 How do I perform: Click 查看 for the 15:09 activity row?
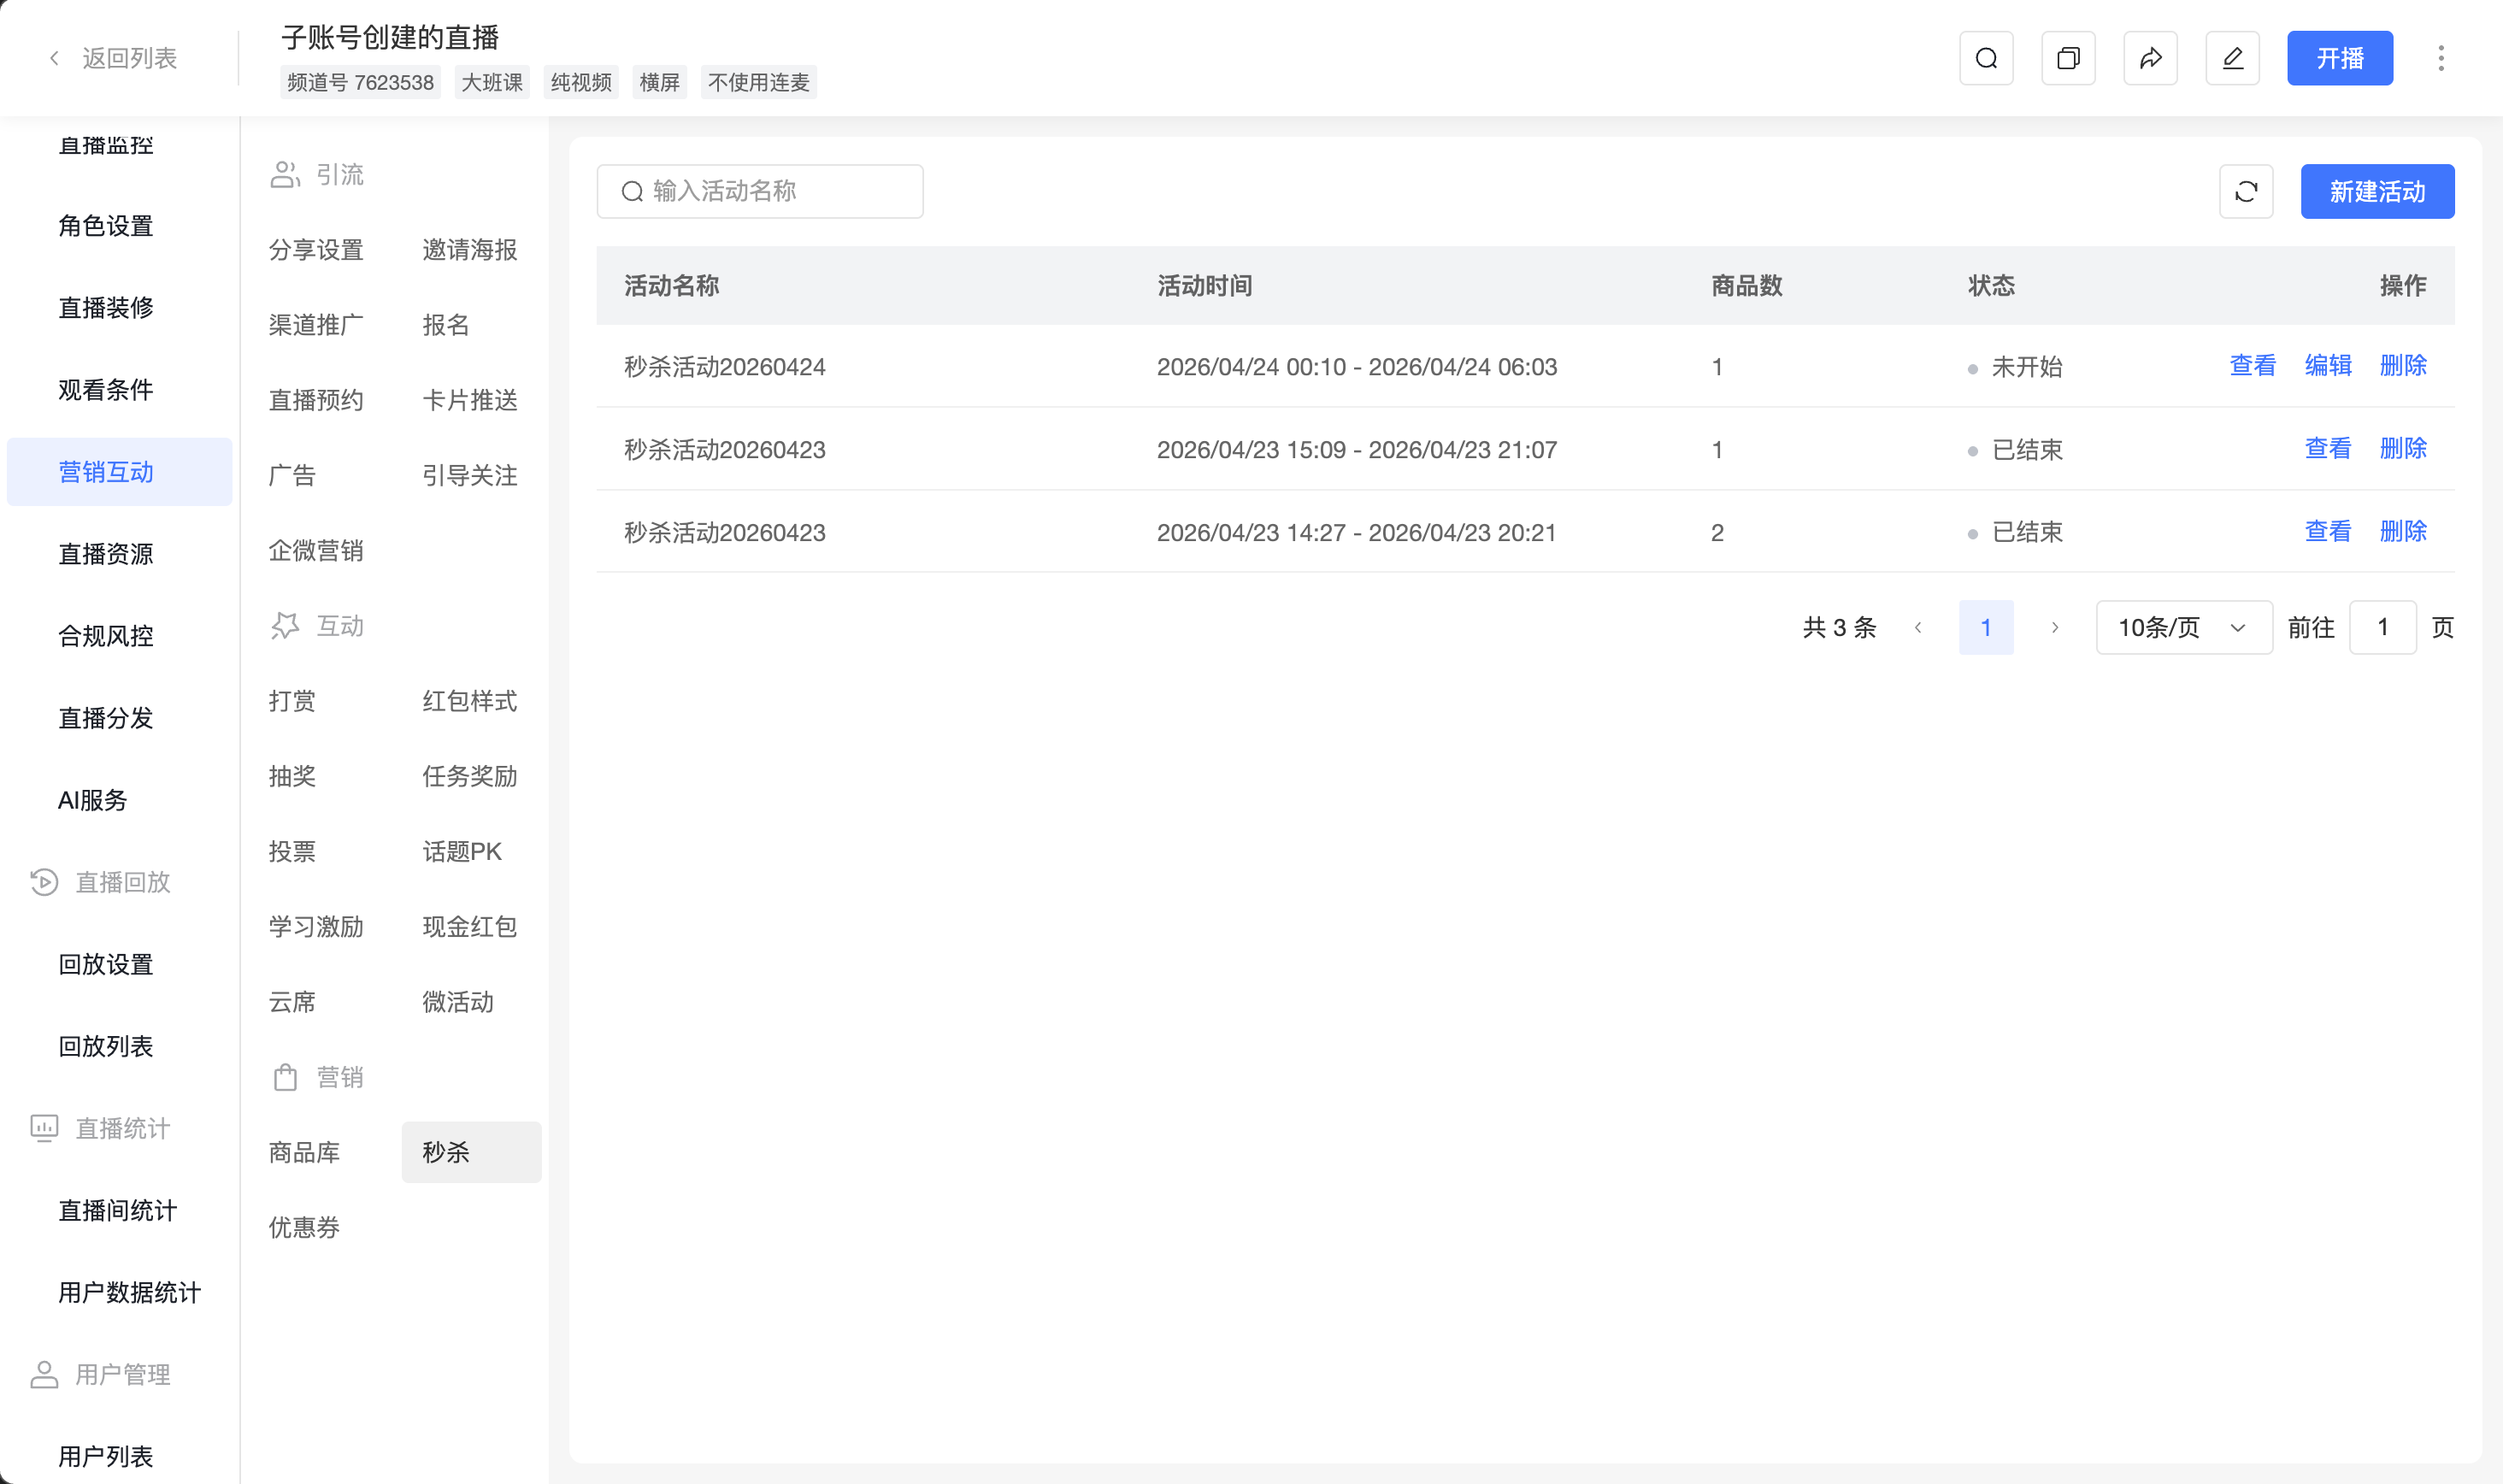coord(2328,449)
